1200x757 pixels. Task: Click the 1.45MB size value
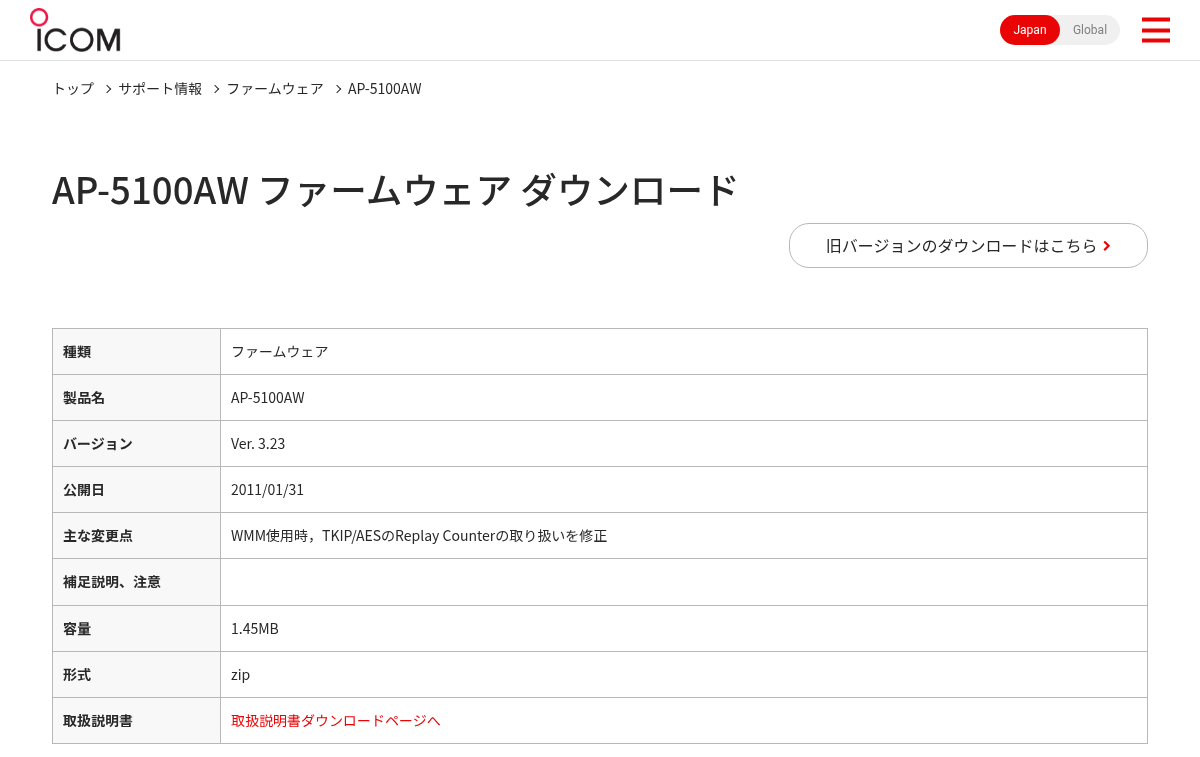[x=255, y=628]
